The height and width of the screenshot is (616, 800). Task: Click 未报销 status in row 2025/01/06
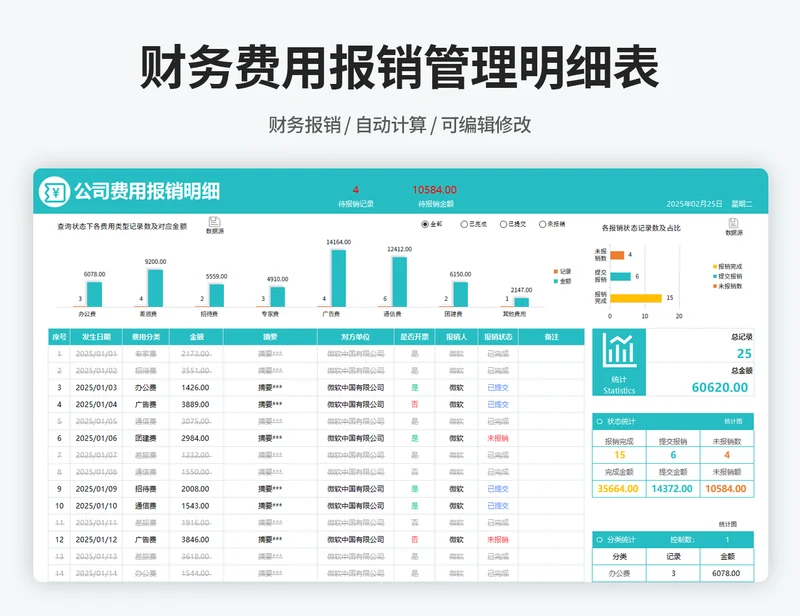pos(498,438)
